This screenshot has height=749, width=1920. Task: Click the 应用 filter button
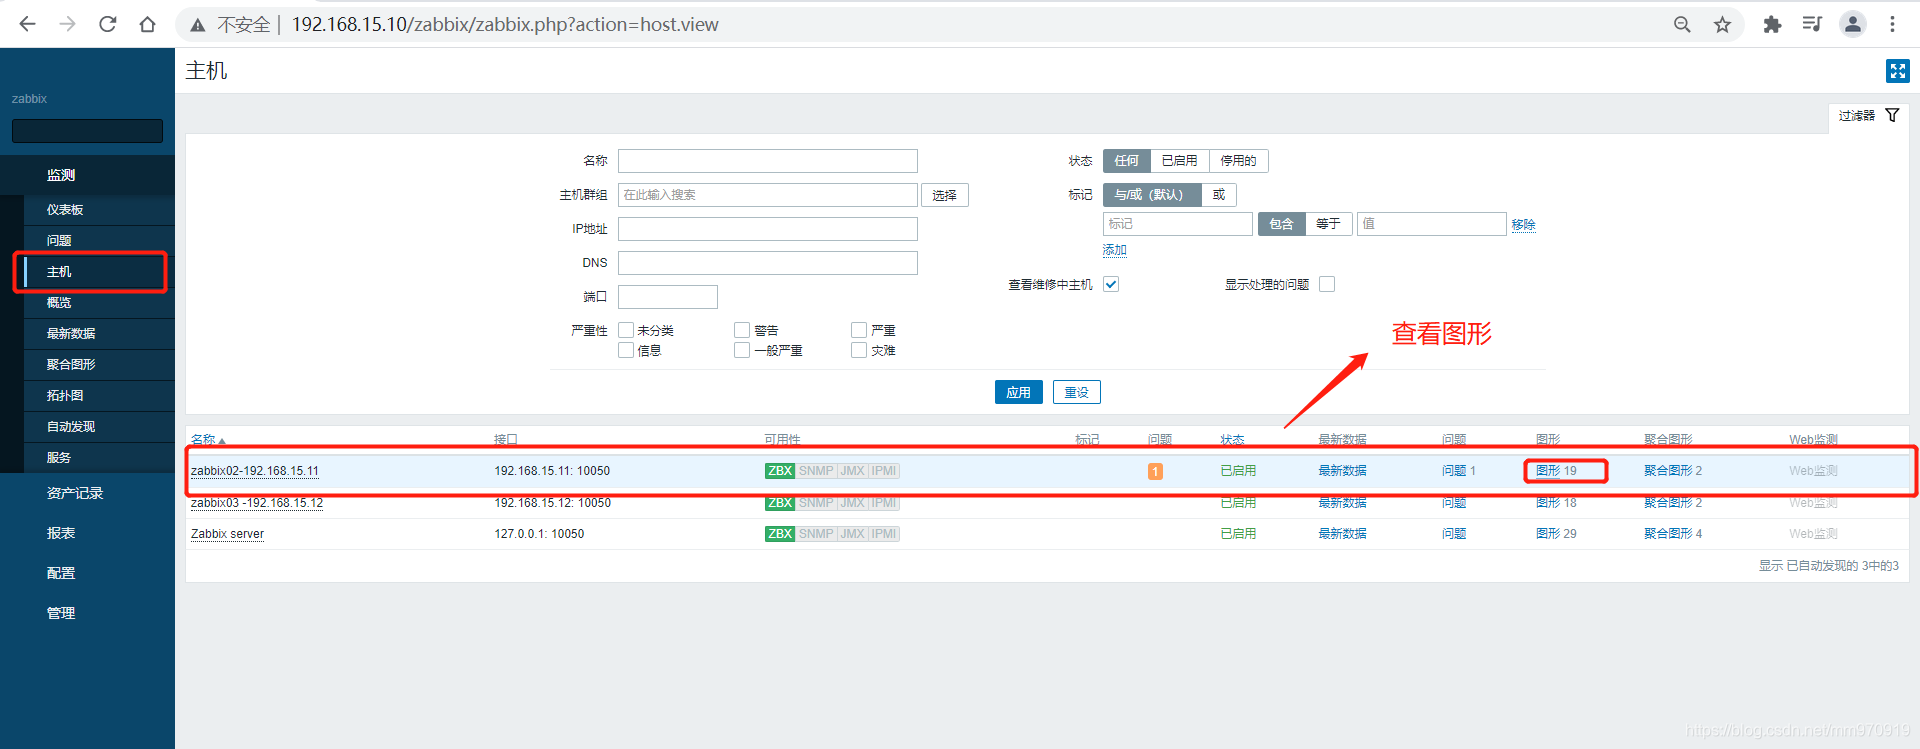(x=1019, y=392)
